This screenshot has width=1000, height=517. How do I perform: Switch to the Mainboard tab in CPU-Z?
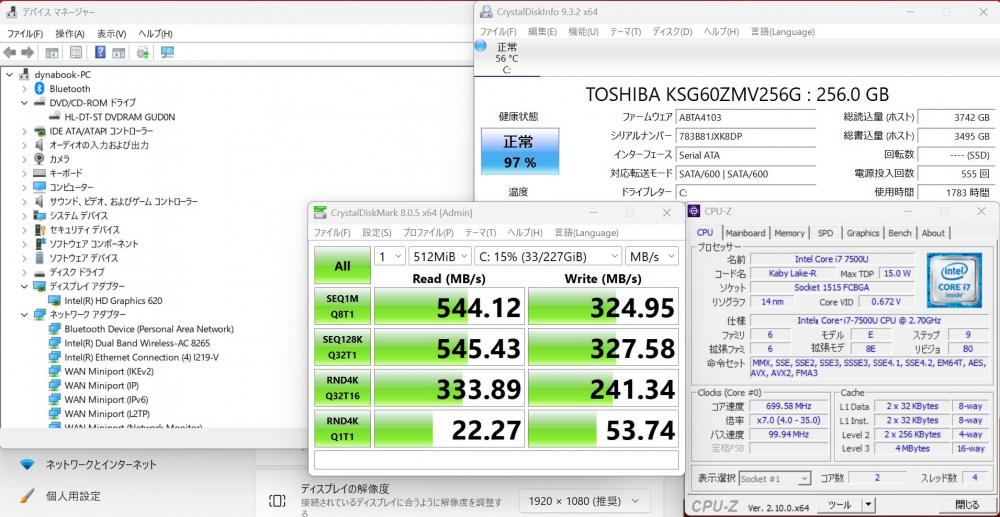(745, 233)
